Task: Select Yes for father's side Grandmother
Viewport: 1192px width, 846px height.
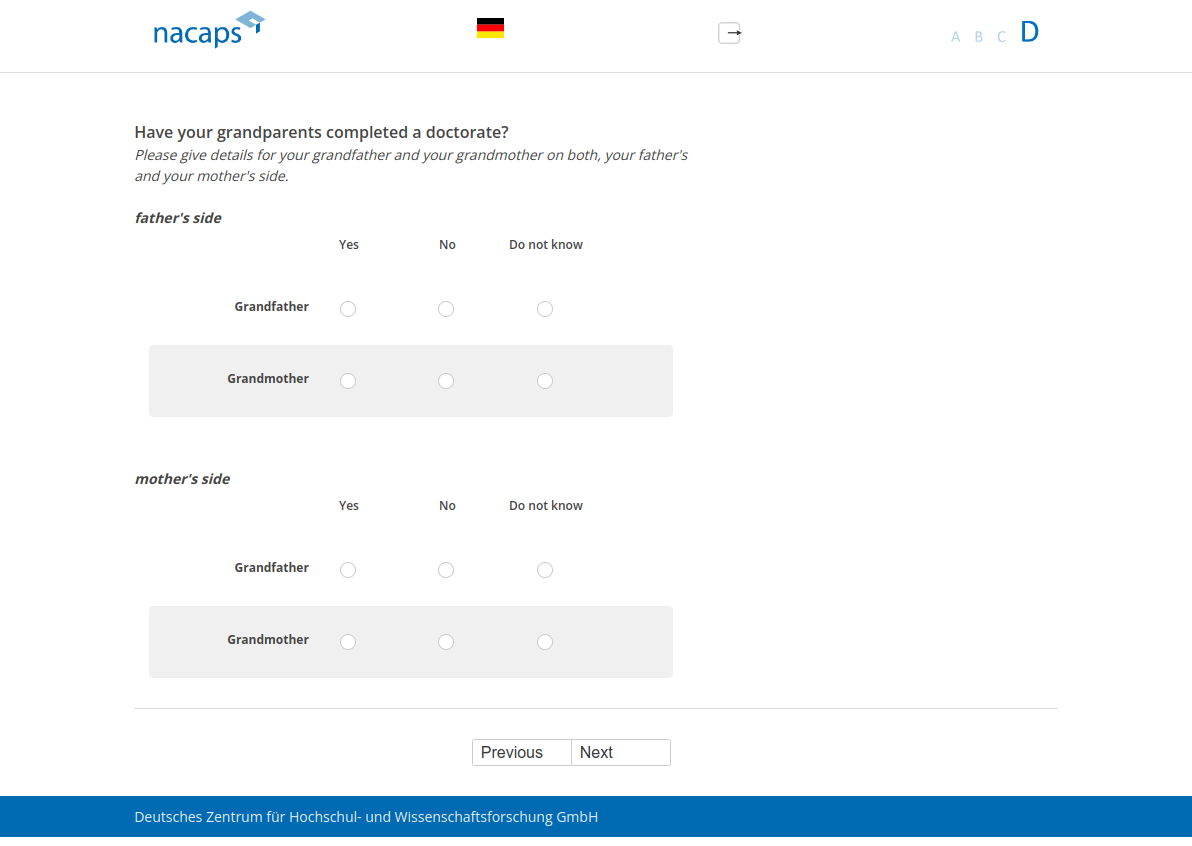Action: pyautogui.click(x=348, y=381)
